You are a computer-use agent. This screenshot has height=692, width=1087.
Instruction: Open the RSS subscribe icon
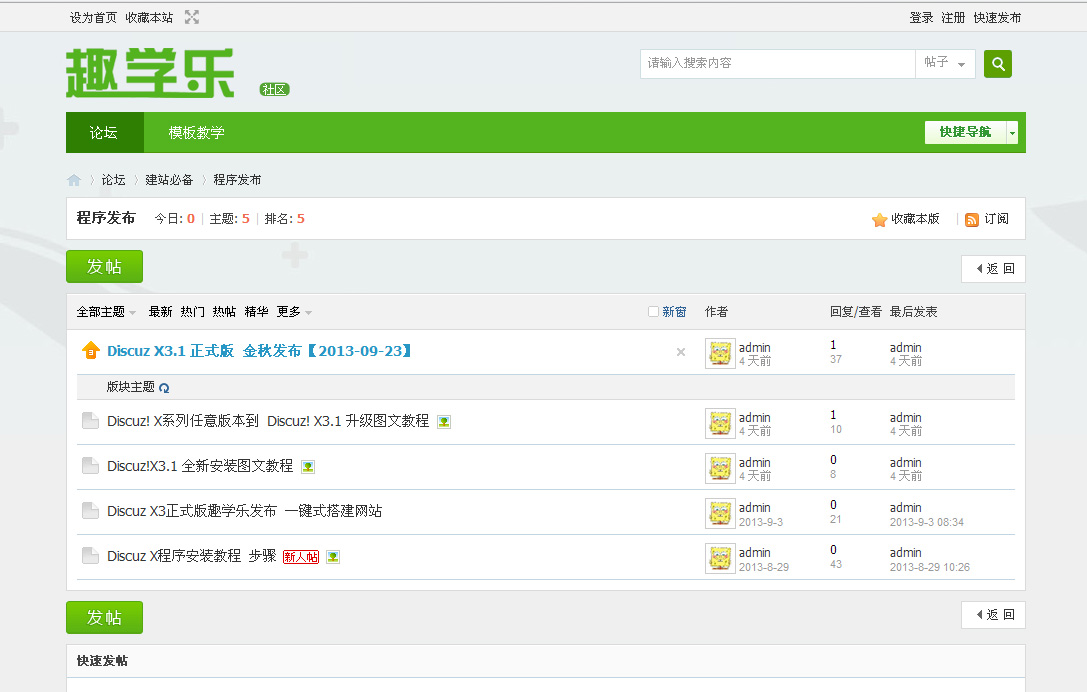point(972,220)
